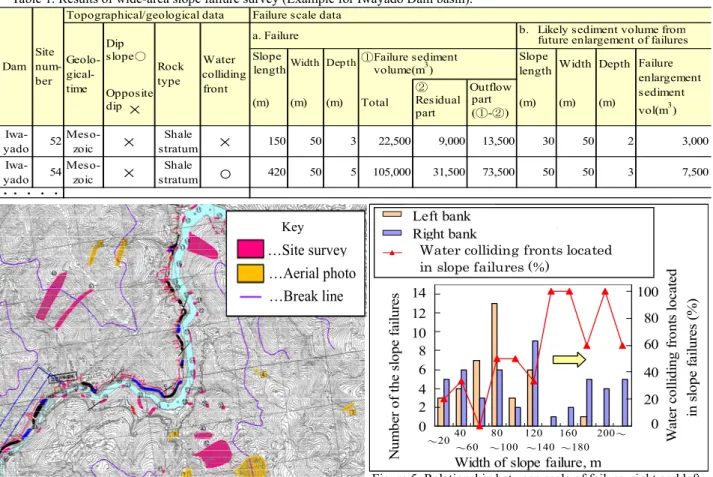Click the dip slope X in site 54 row

click(129, 173)
